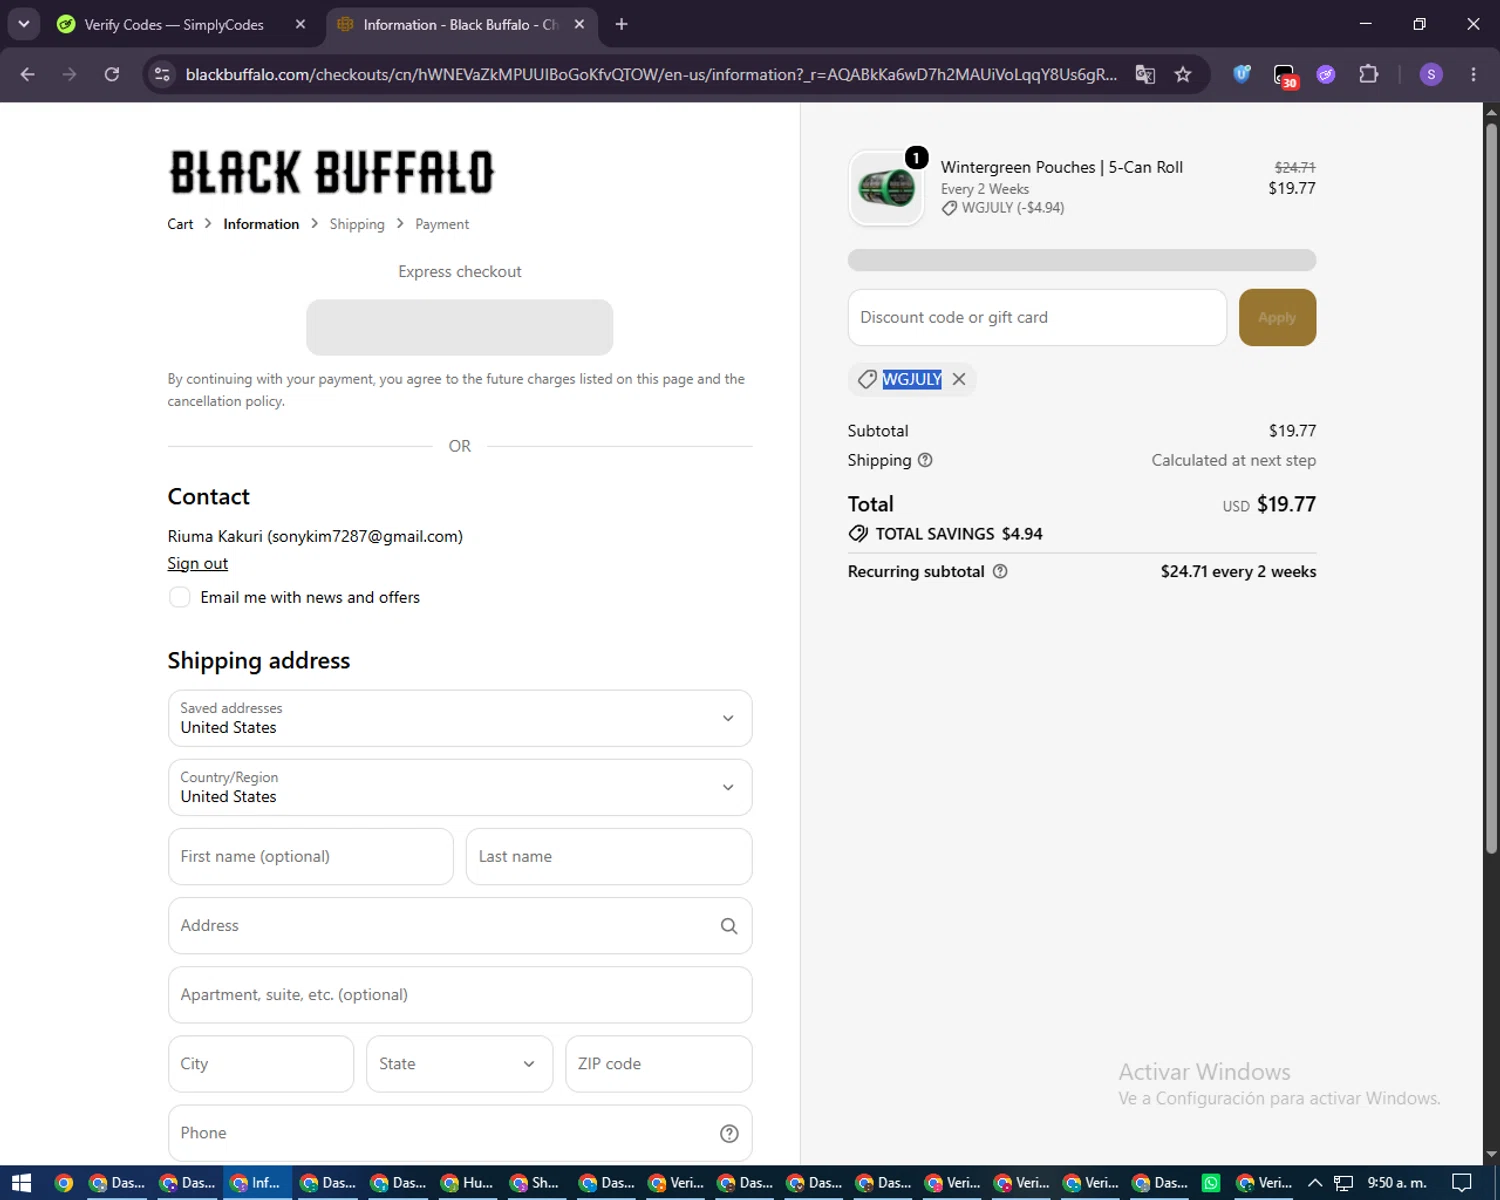Focus the ZIP code field
Viewport: 1500px width, 1200px height.
click(659, 1064)
